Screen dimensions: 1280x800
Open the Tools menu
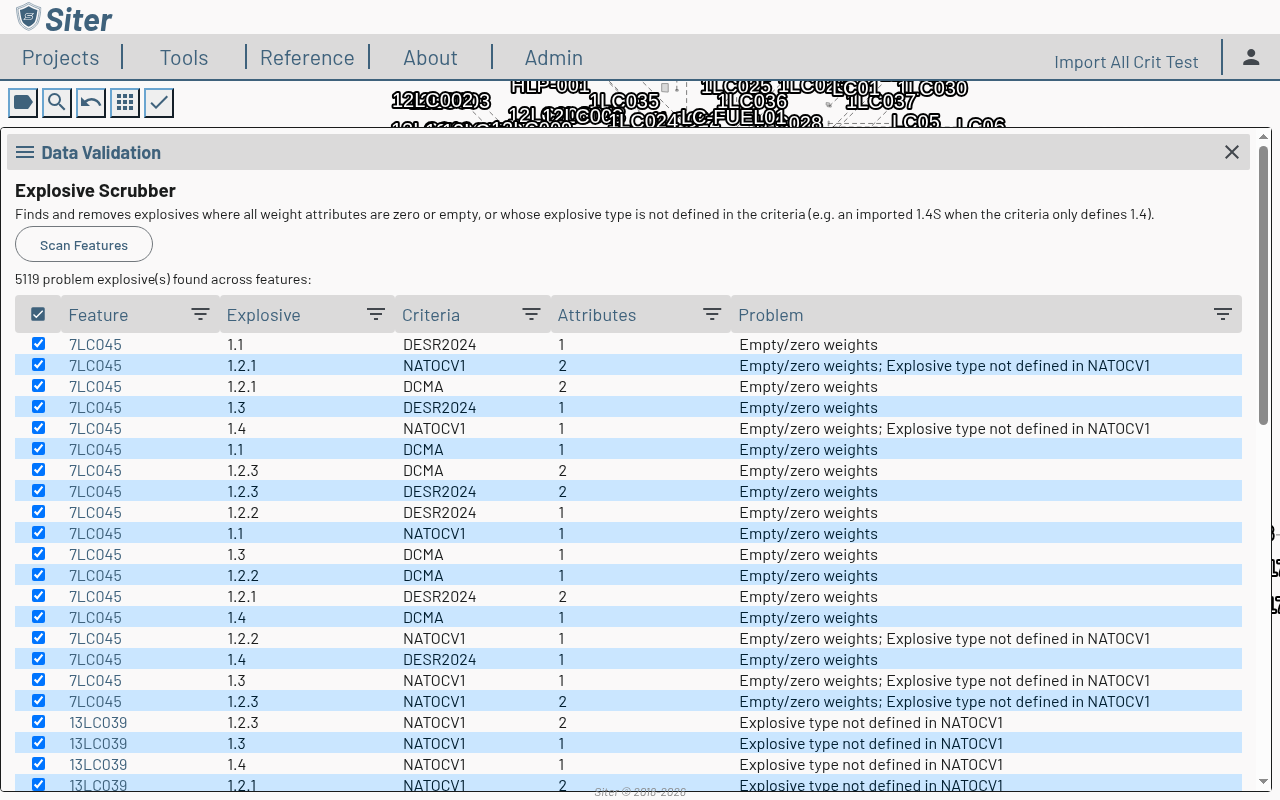click(x=184, y=58)
